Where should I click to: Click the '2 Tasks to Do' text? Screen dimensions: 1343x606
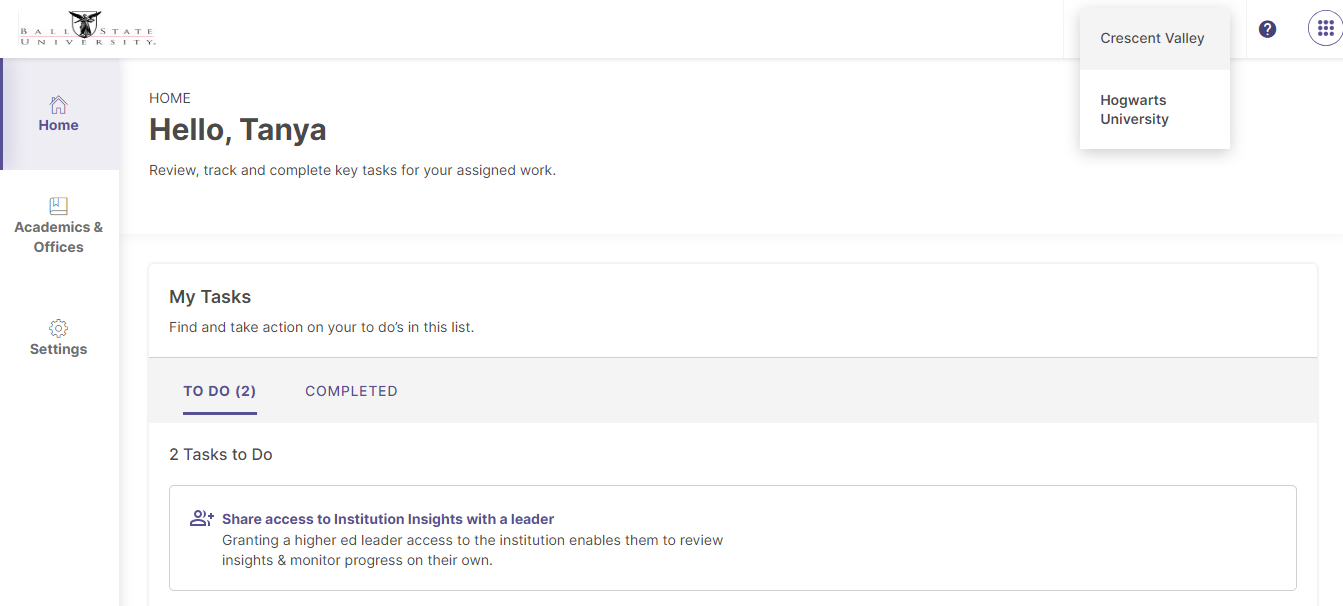[221, 454]
